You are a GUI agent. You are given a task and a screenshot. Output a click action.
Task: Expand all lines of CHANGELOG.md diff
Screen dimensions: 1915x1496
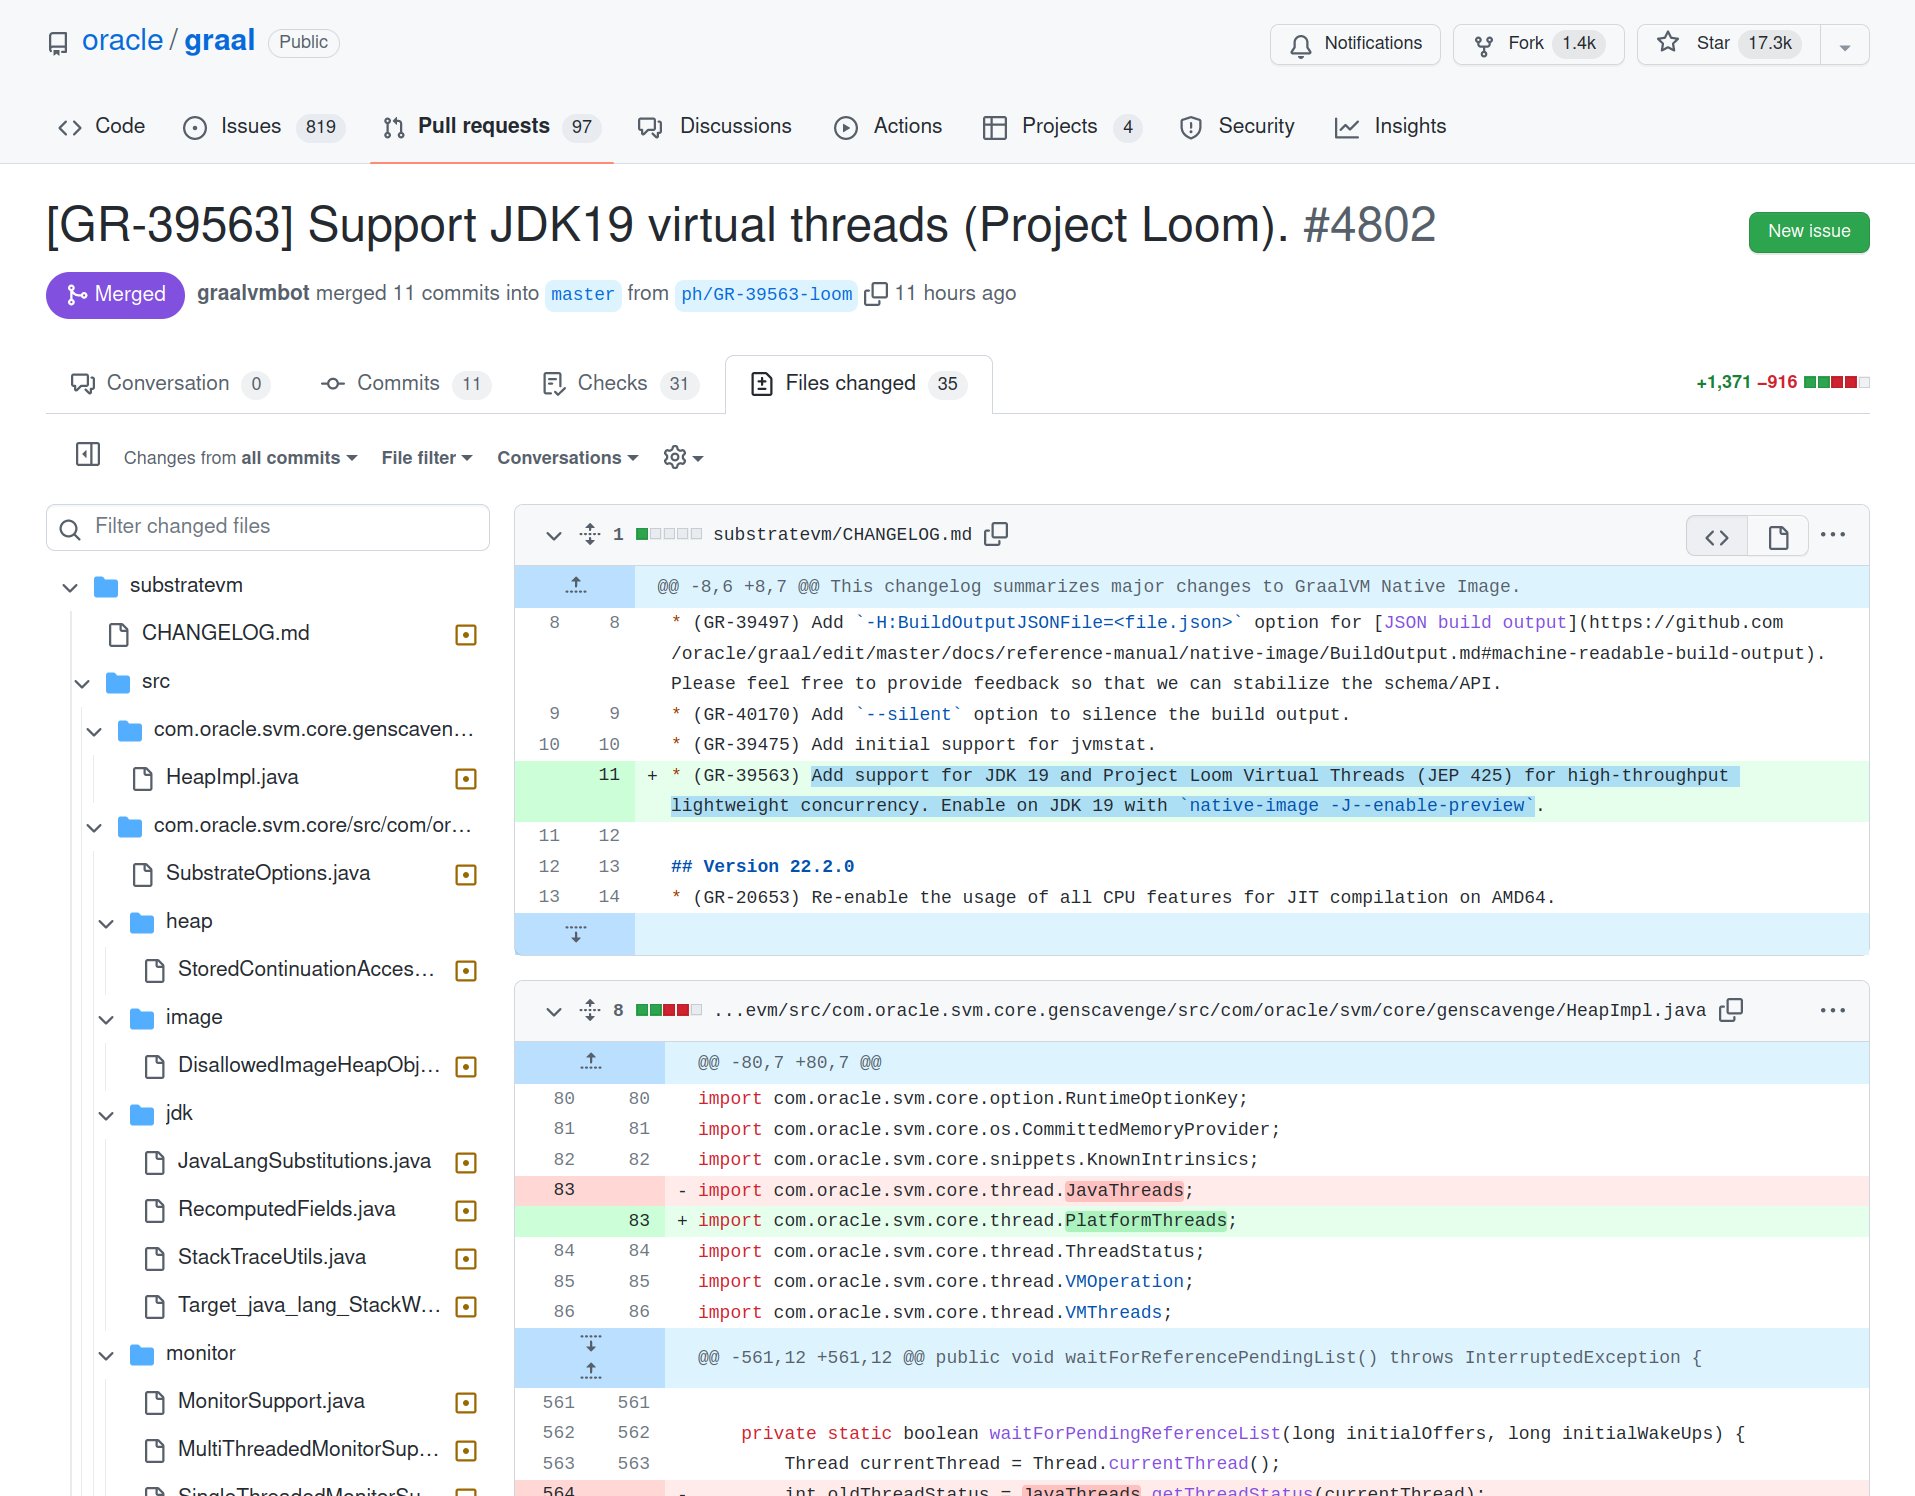[x=590, y=535]
